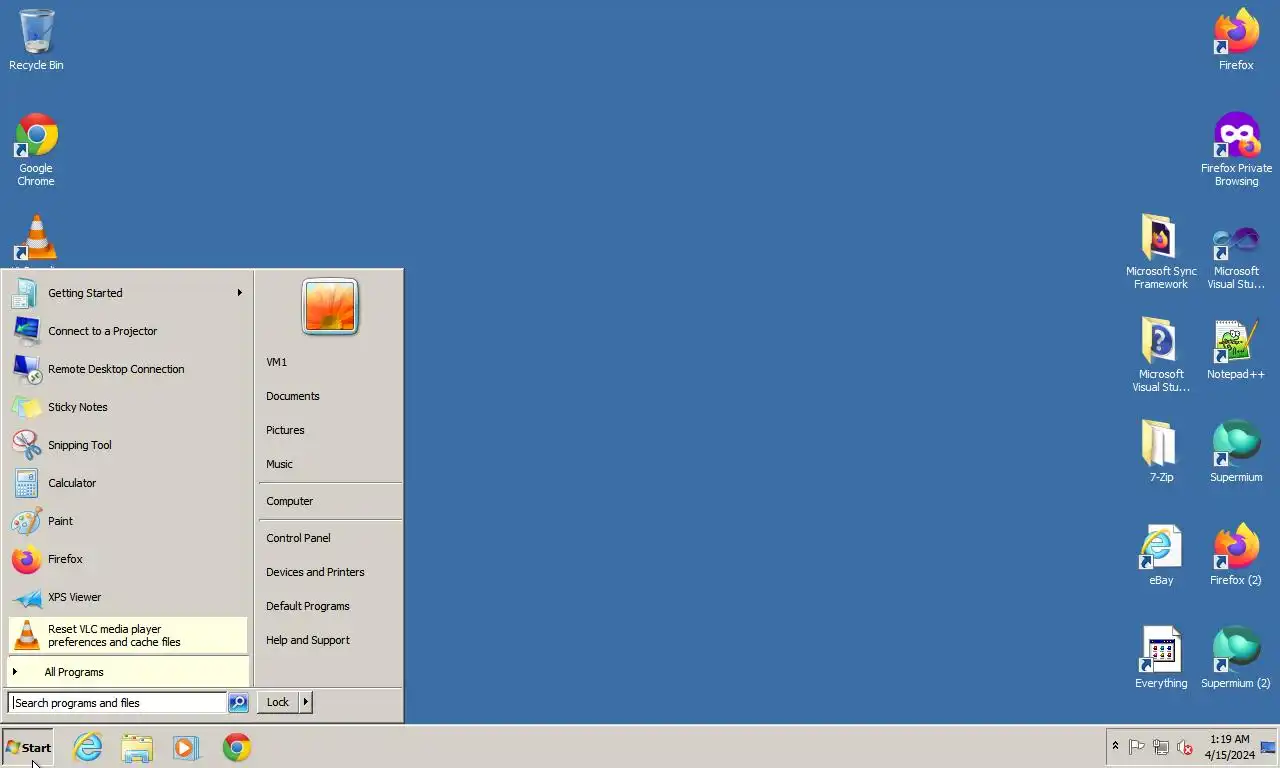Launch Snipping Tool from Start menu
The height and width of the screenshot is (768, 1280).
click(128, 445)
